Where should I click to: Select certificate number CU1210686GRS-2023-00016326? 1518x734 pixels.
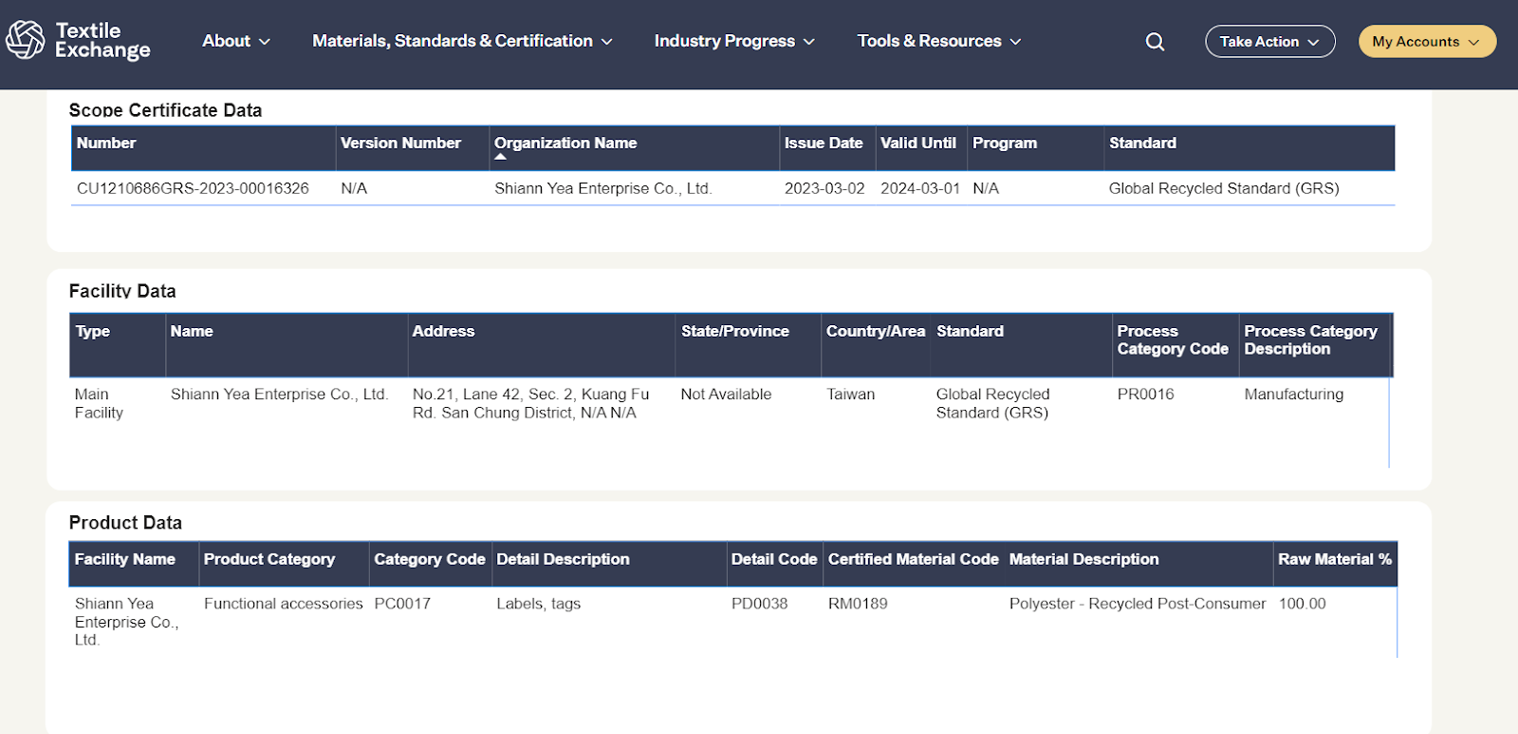click(x=193, y=188)
